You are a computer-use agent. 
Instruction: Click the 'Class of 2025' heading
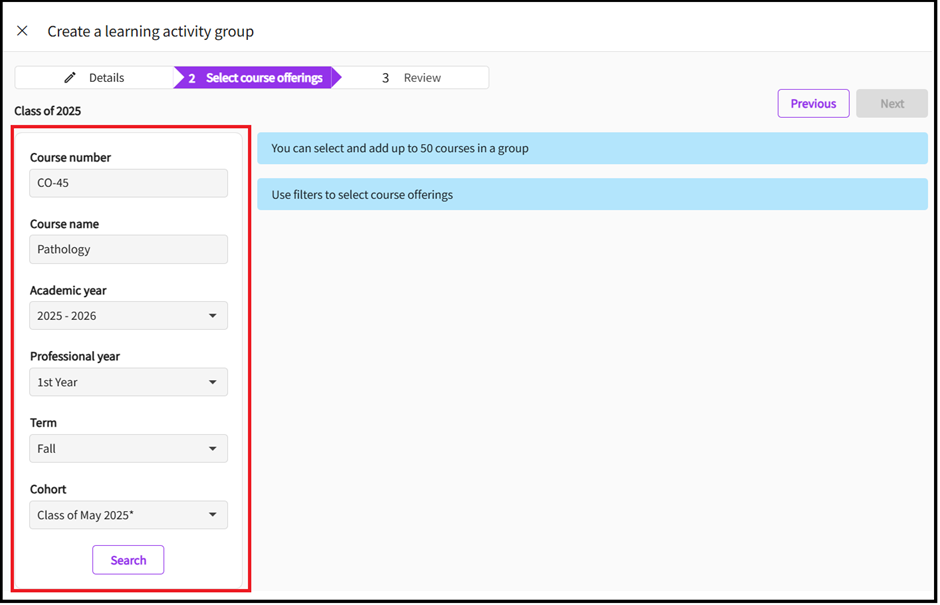point(48,111)
